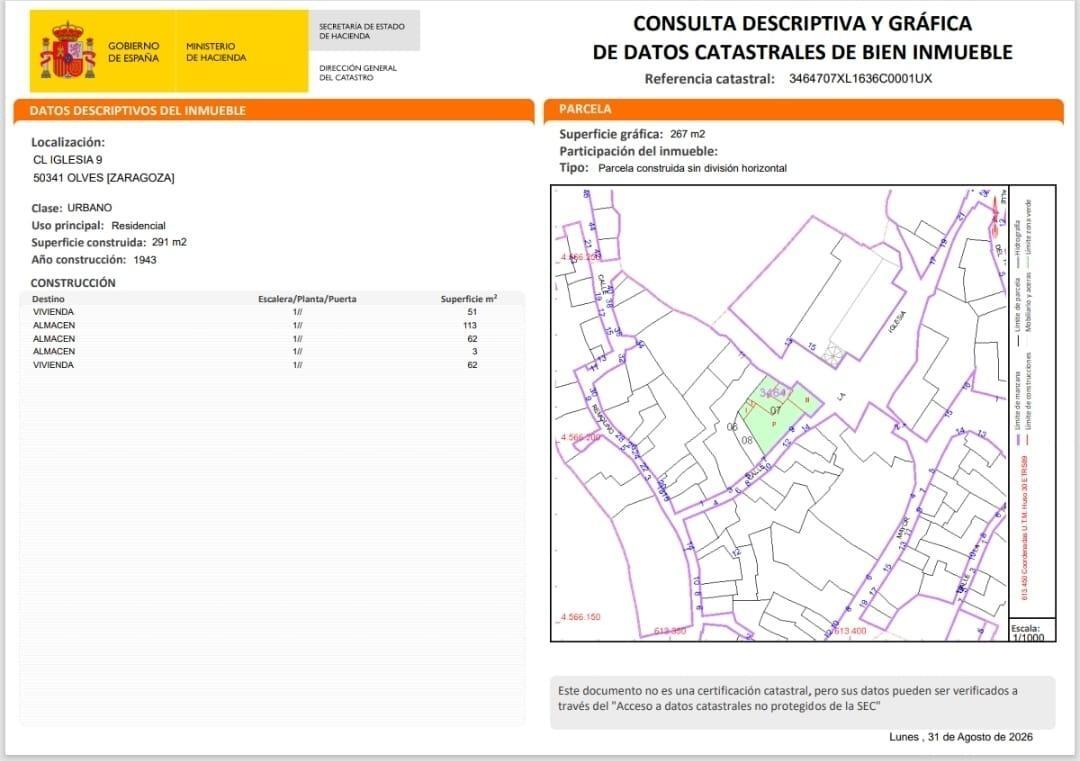Click "SECRETARÍA DE ESTADO DE HACIENDA" label
Screen dimensions: 1080x761
click(362, 31)
